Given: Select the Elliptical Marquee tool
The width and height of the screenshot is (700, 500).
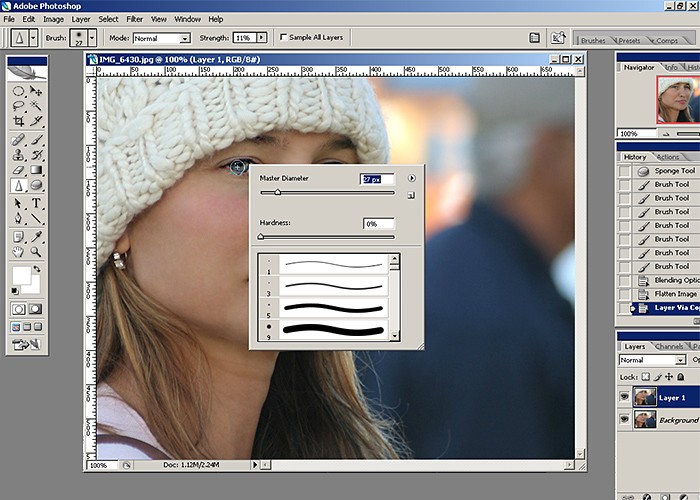Looking at the screenshot, I should tap(18, 92).
